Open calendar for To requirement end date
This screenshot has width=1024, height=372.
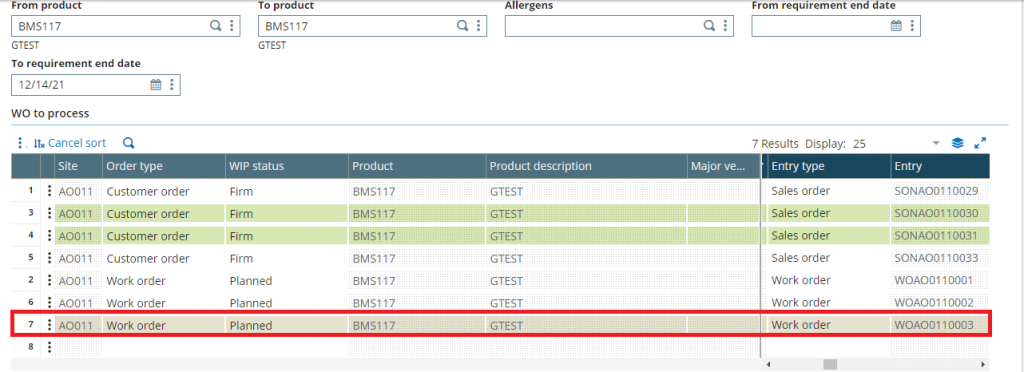coord(156,85)
